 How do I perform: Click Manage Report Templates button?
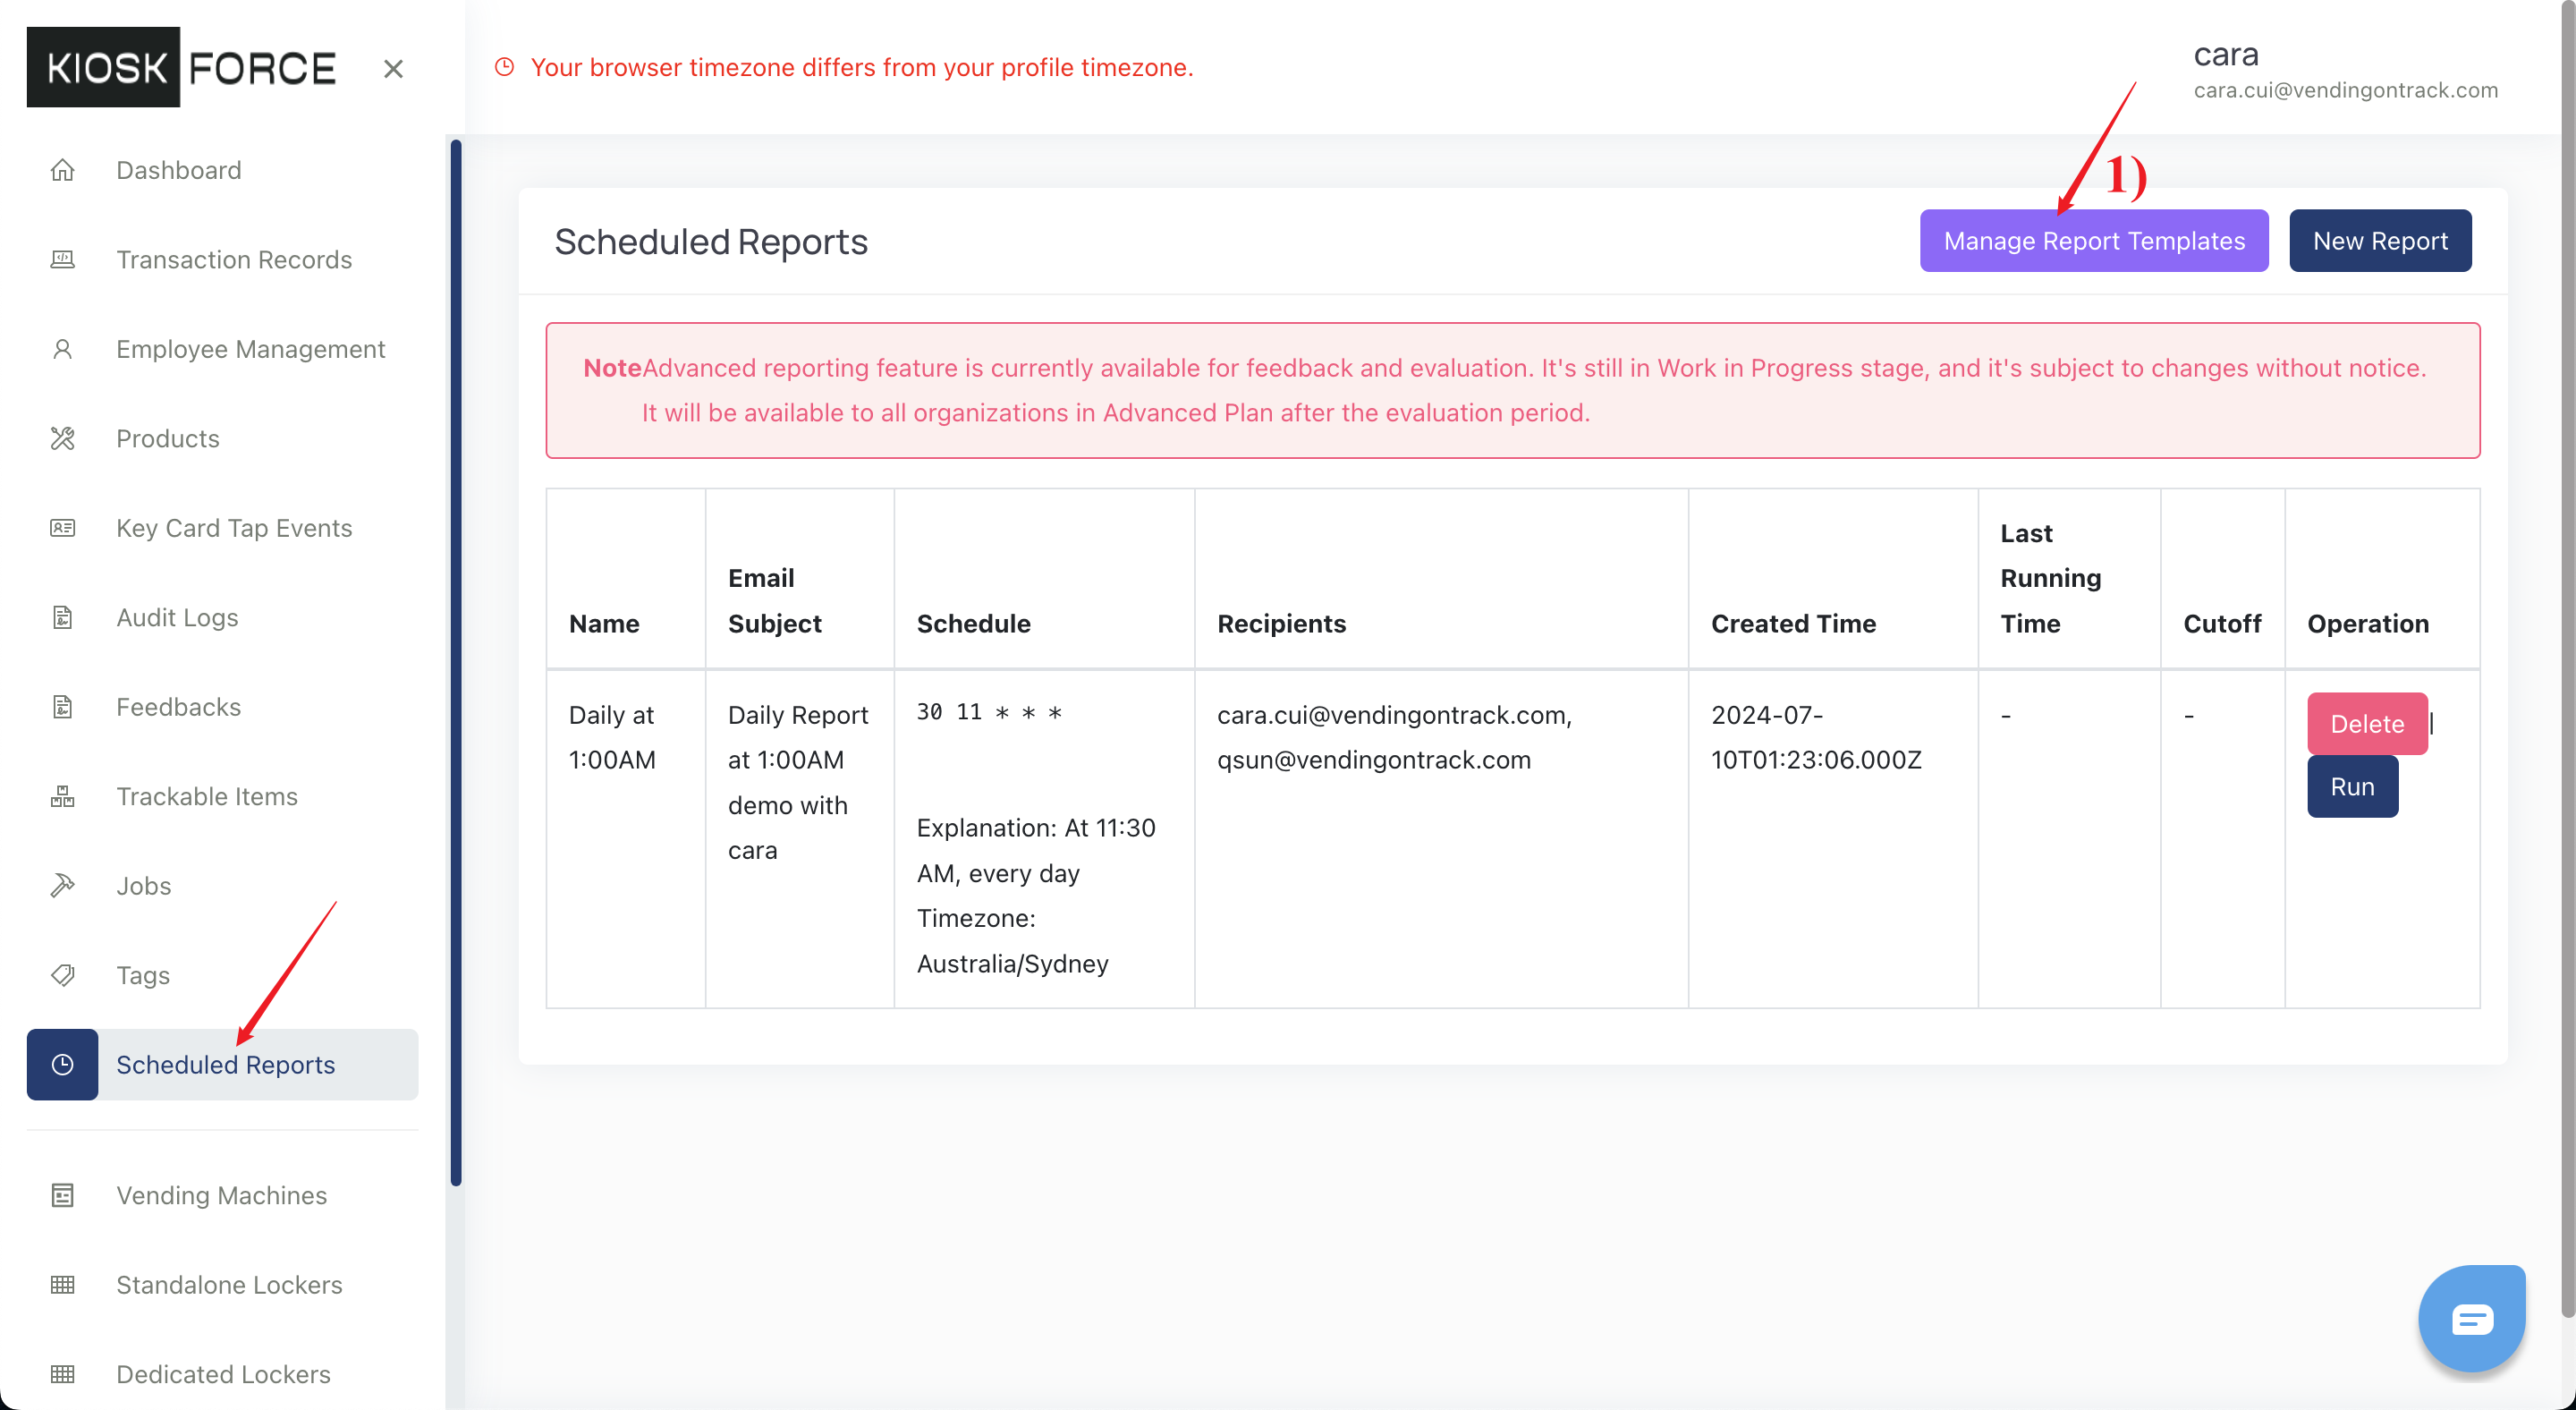(2095, 240)
